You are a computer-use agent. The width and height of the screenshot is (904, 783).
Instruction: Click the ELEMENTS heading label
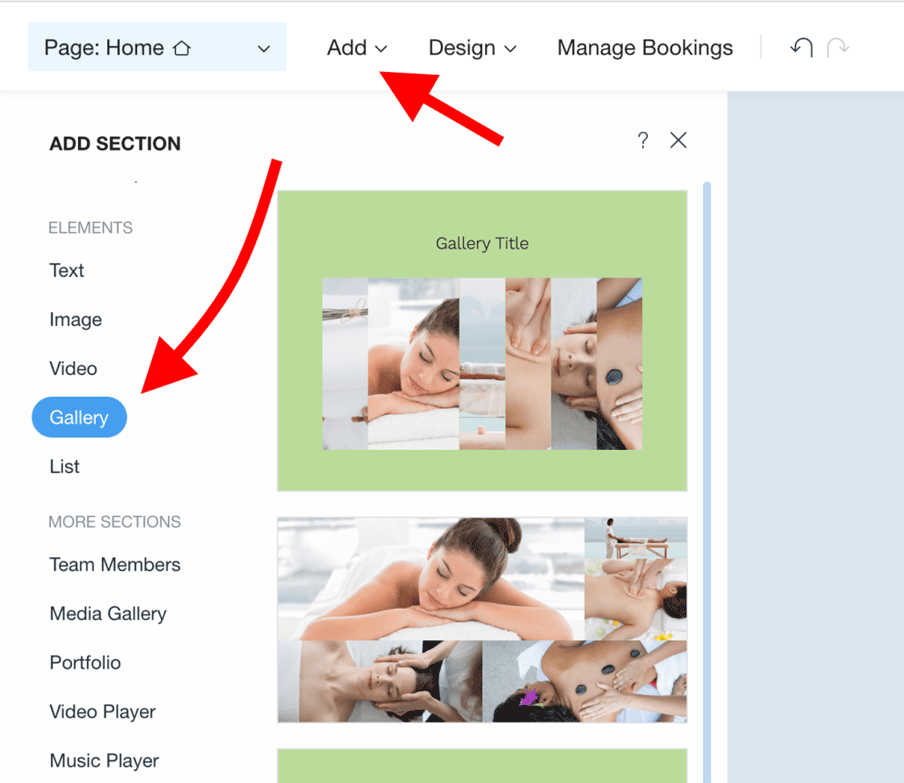pos(91,228)
